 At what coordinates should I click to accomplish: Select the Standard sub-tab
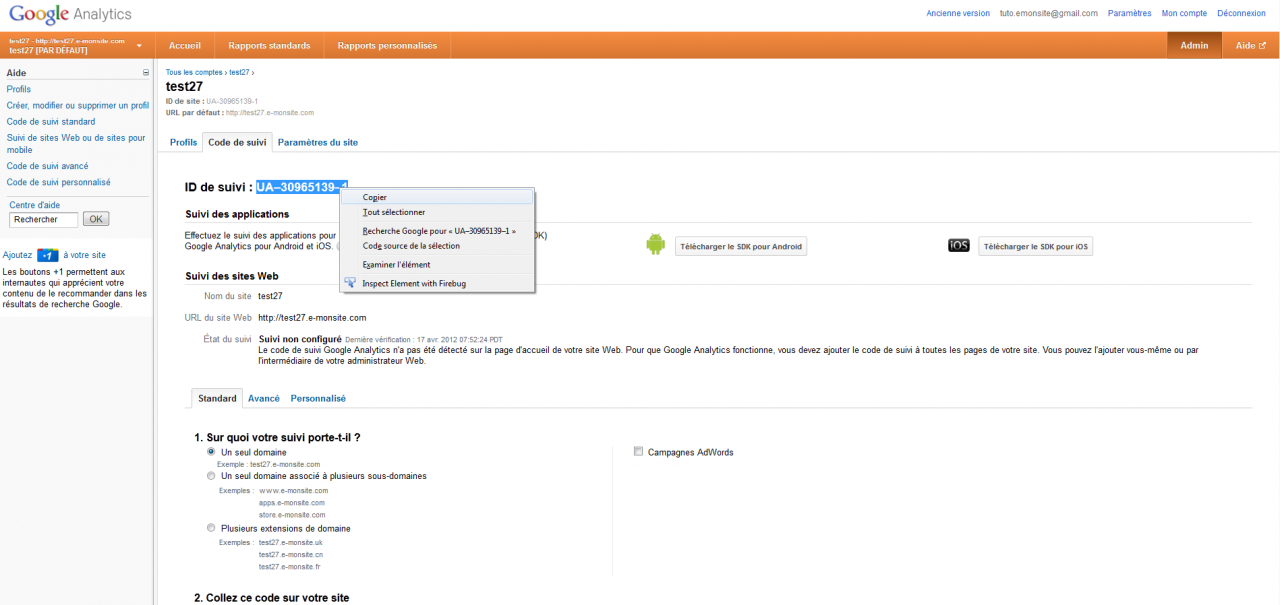217,398
